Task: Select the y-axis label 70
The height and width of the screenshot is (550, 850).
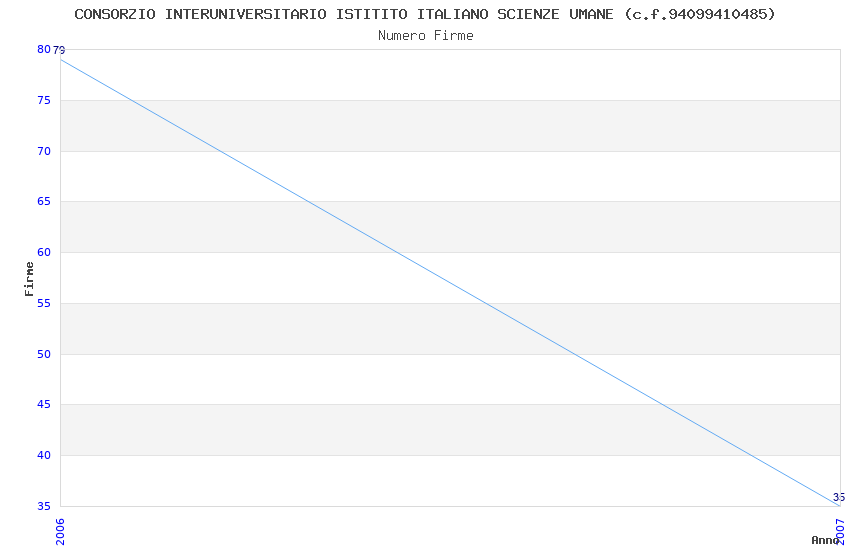Action: [44, 151]
